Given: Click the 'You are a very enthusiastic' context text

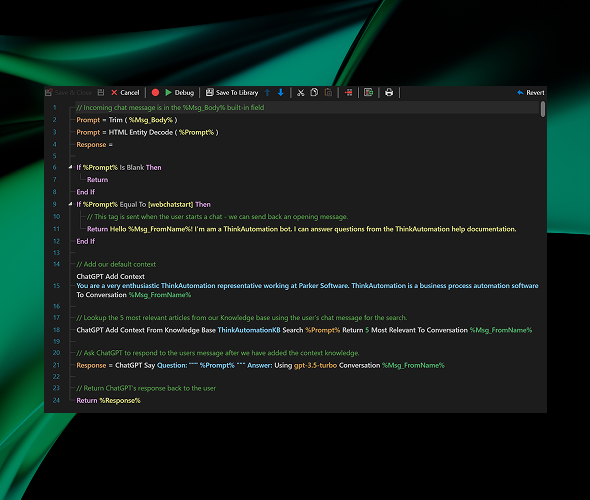Looking at the screenshot, I should pos(307,286).
